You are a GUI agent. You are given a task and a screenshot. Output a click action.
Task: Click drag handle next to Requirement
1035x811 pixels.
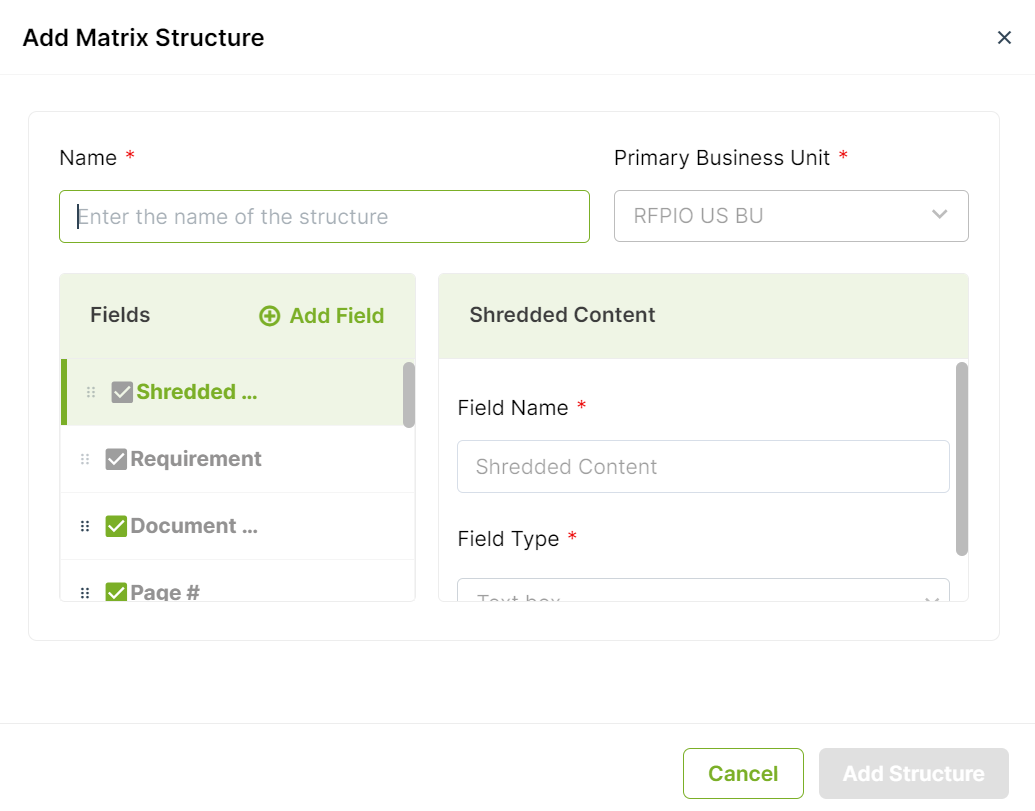[85, 459]
